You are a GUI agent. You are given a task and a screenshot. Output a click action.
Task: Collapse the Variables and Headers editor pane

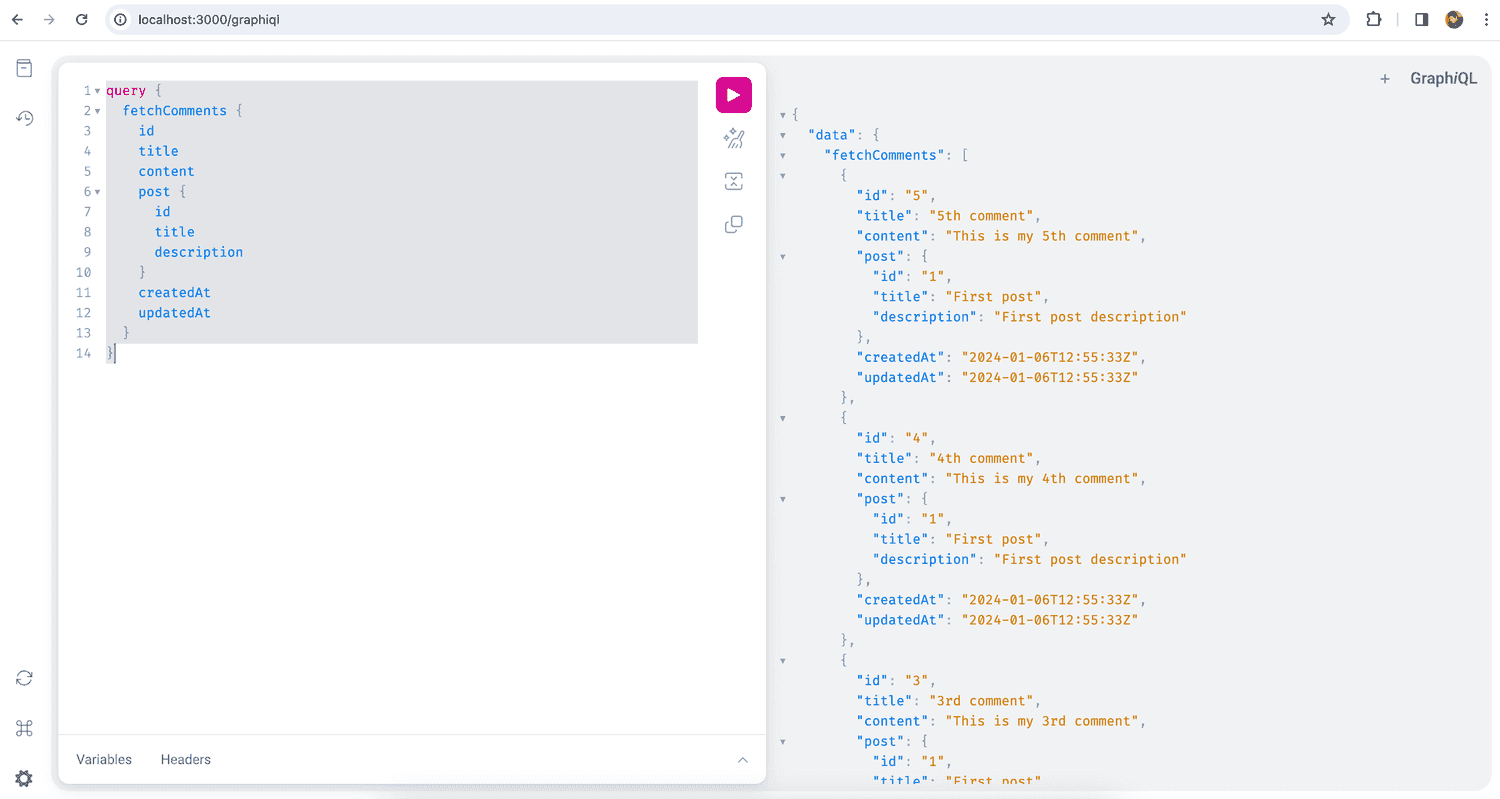(742, 759)
